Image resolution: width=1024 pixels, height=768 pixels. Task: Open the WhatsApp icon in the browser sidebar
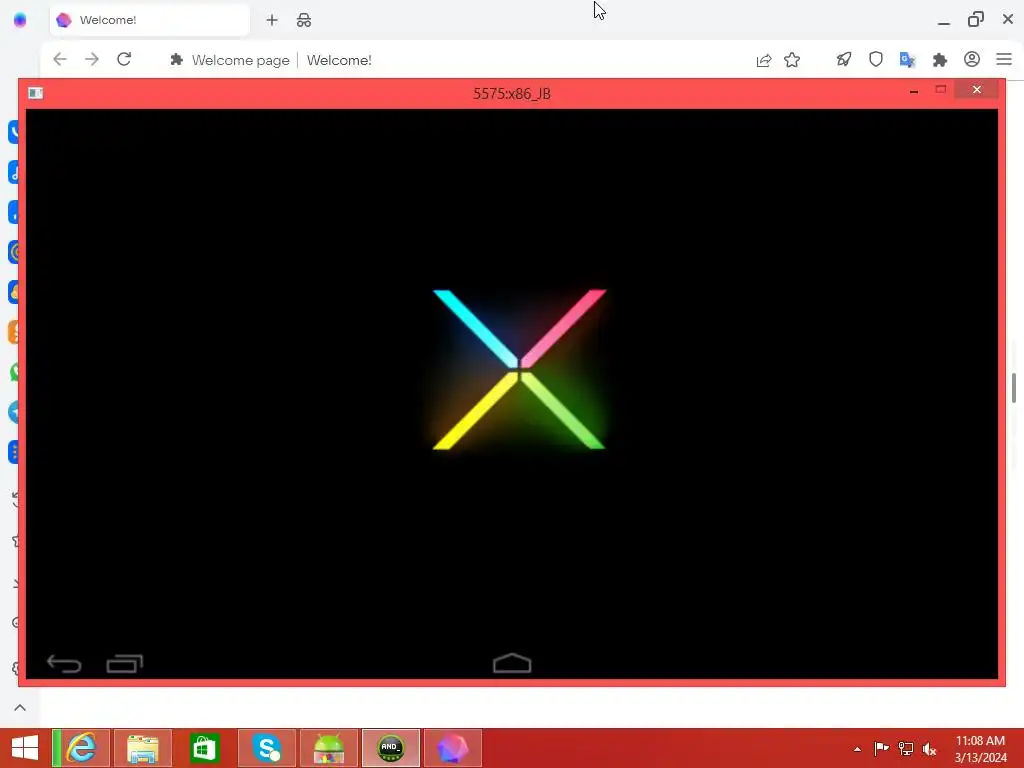pyautogui.click(x=14, y=372)
